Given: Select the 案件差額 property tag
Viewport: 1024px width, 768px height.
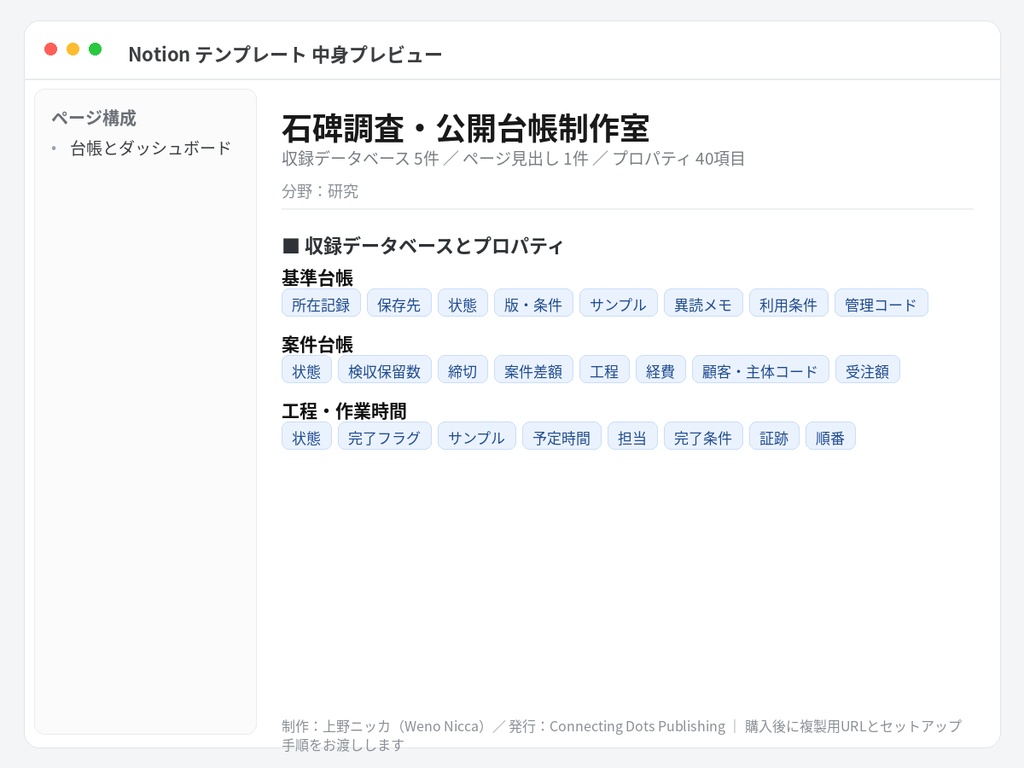Looking at the screenshot, I should point(533,370).
